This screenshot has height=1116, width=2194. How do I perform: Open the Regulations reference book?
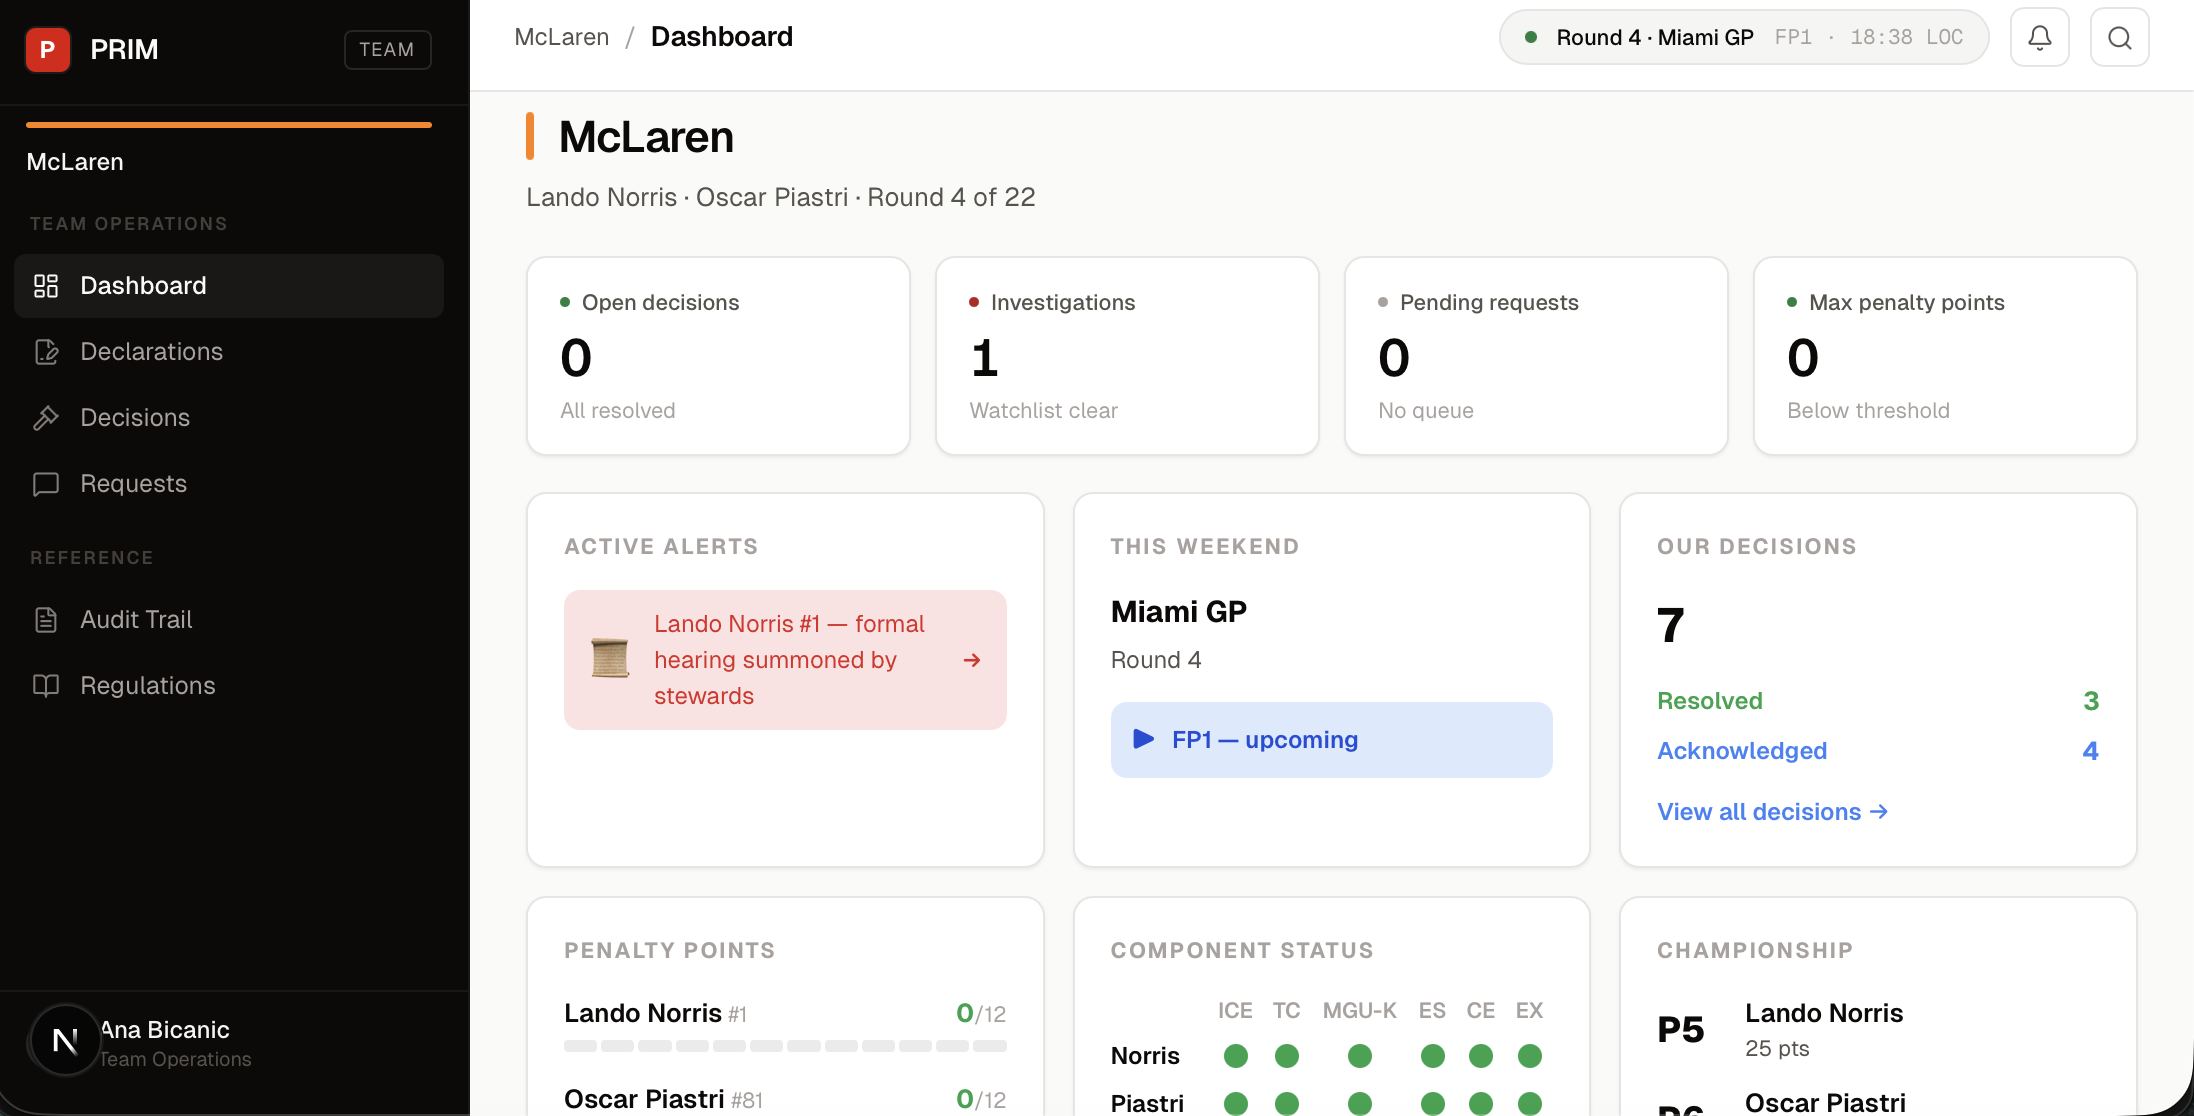click(147, 685)
